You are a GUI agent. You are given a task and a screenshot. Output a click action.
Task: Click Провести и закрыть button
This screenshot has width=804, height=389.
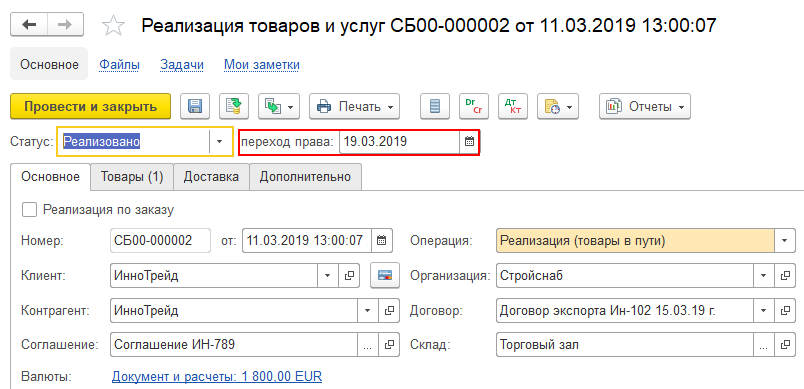(x=90, y=107)
